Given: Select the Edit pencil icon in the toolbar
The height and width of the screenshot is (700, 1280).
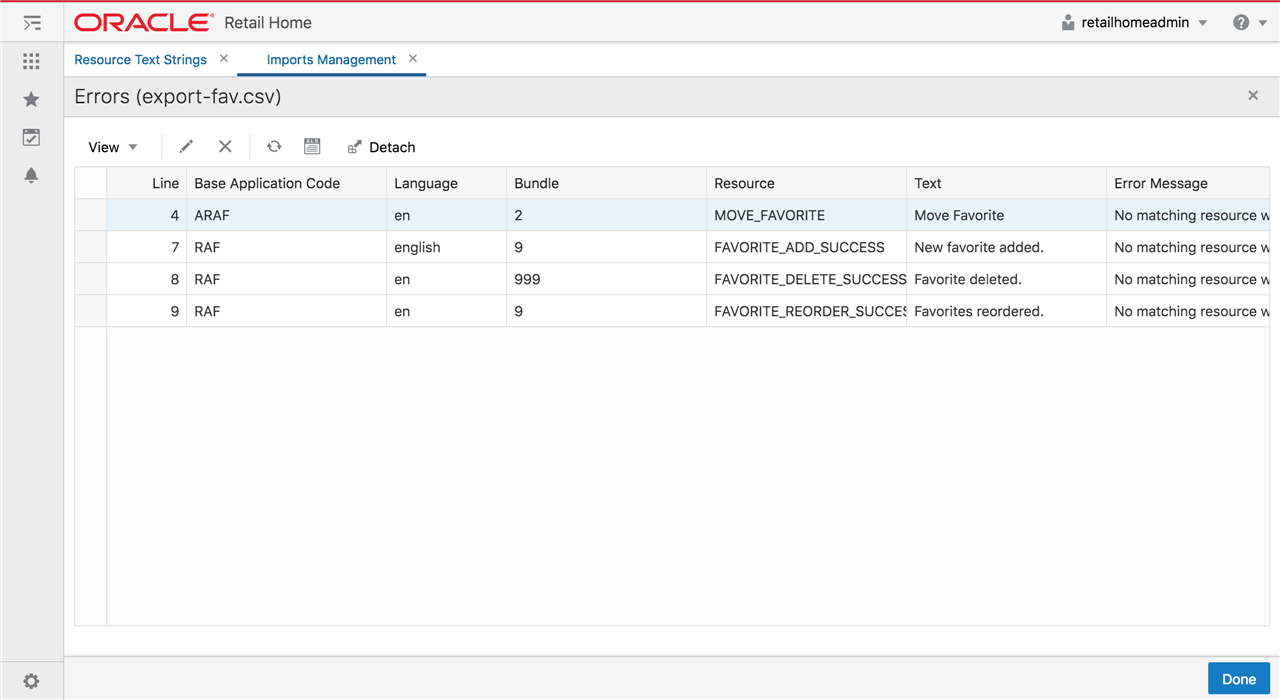Looking at the screenshot, I should pos(186,146).
